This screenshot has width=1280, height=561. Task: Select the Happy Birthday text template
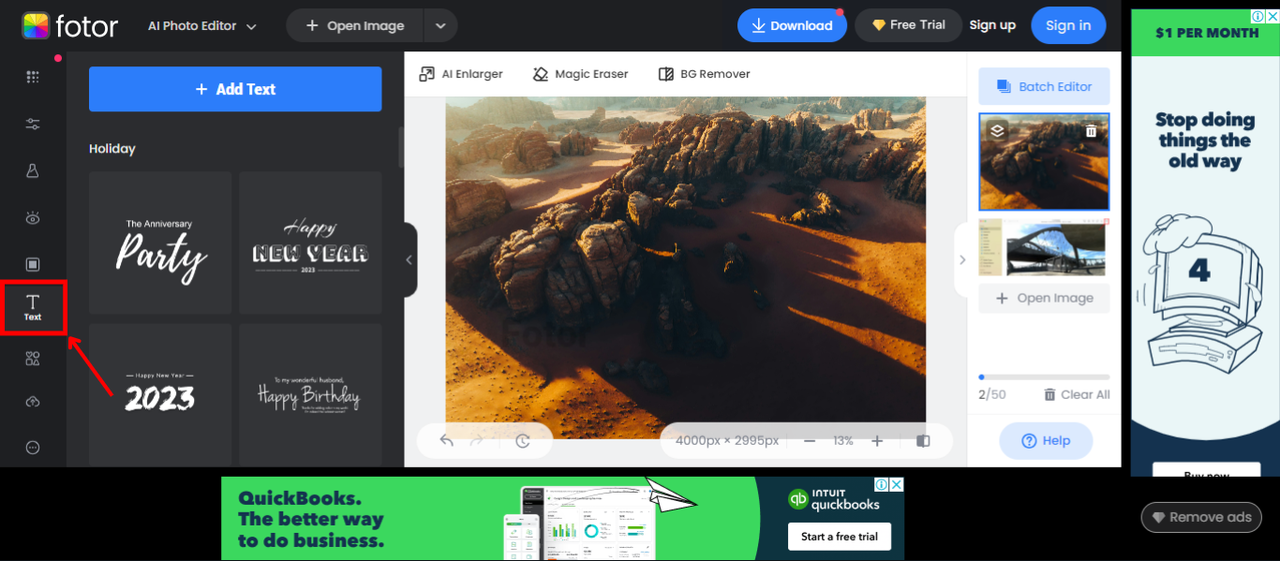pyautogui.click(x=310, y=395)
